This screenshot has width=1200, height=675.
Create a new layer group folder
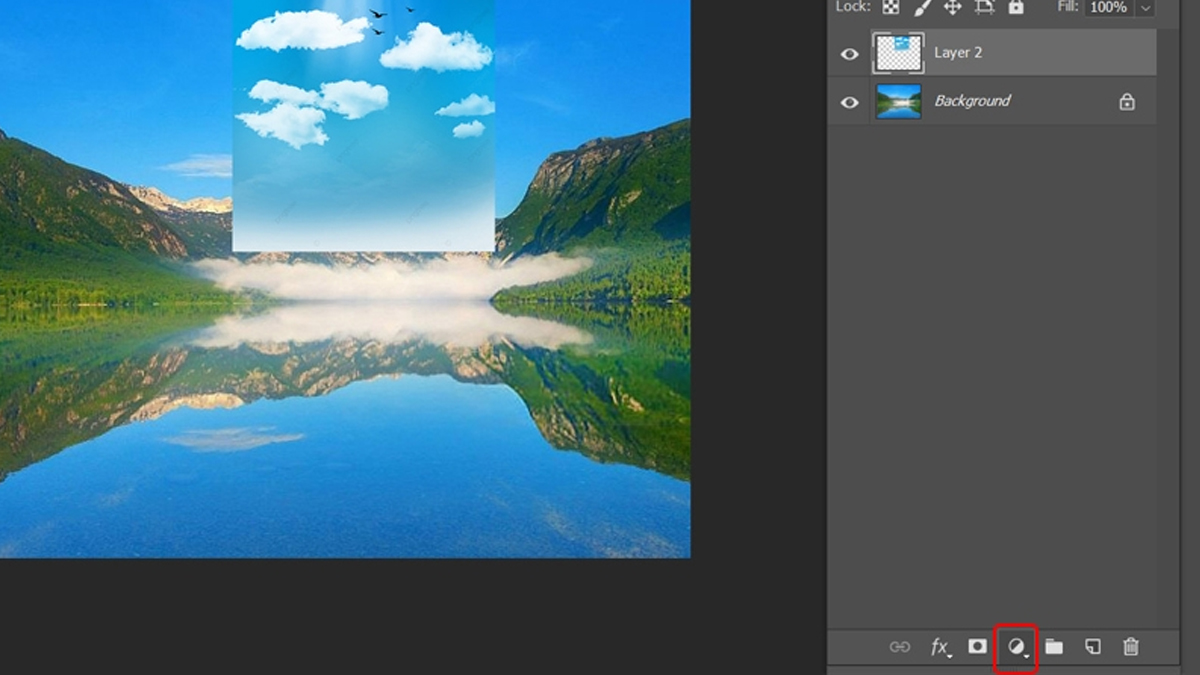click(x=1055, y=647)
